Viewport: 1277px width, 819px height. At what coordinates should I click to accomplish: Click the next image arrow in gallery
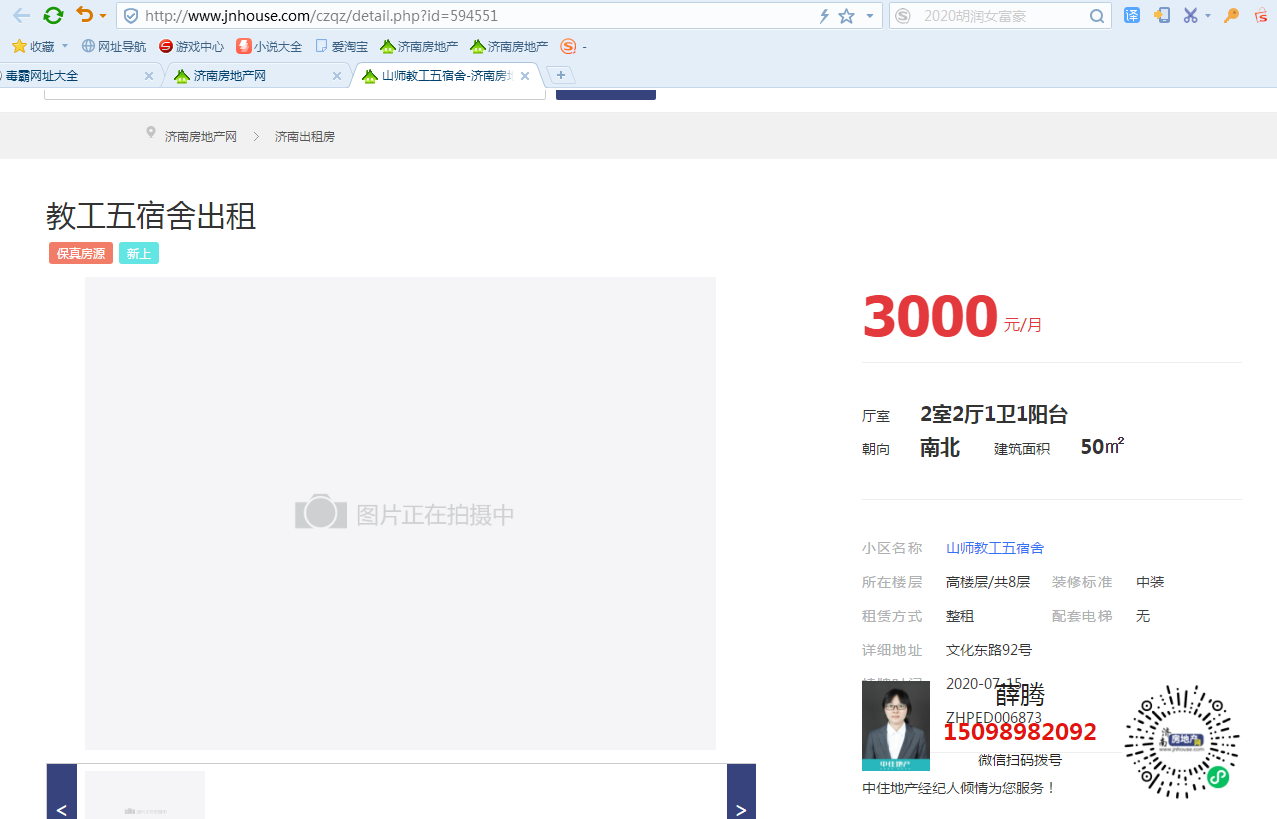[741, 808]
